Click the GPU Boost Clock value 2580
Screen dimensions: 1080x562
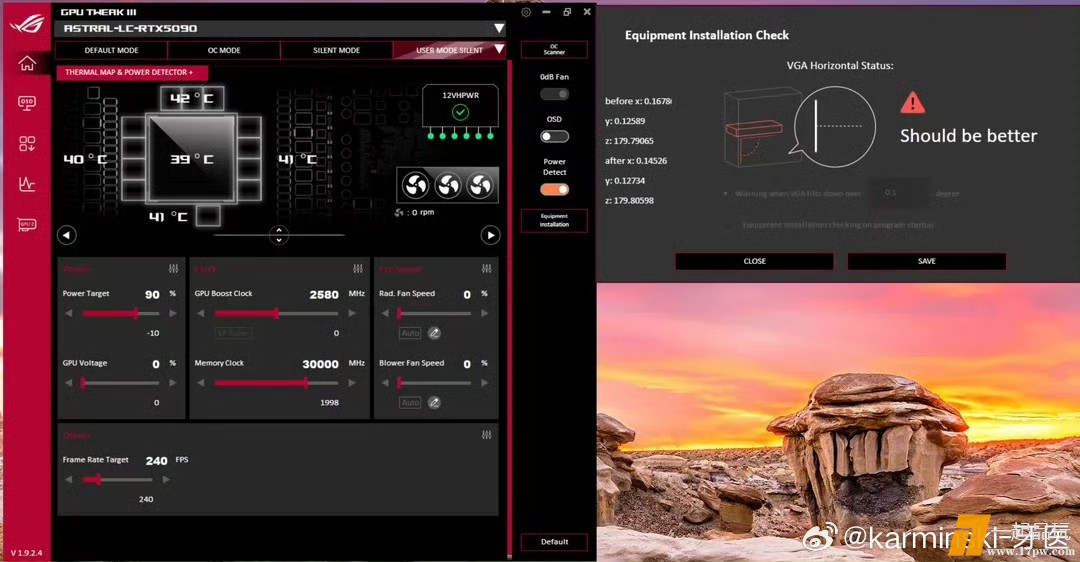pos(324,295)
